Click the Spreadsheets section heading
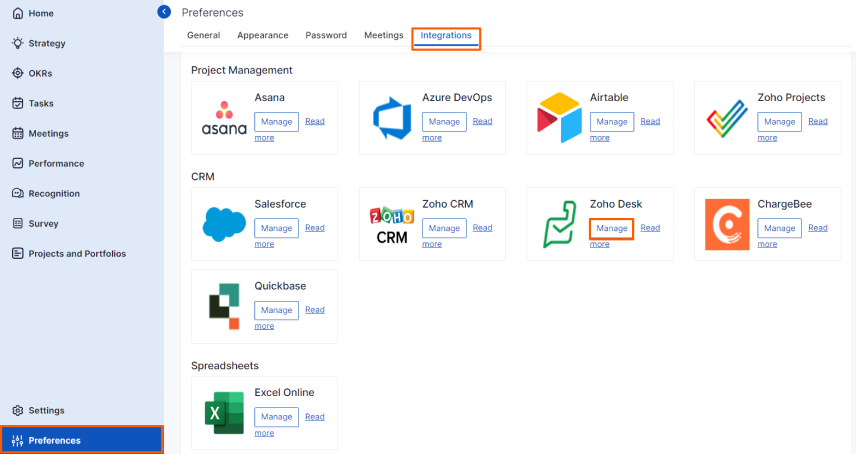Image resolution: width=856 pixels, height=454 pixels. coord(225,366)
